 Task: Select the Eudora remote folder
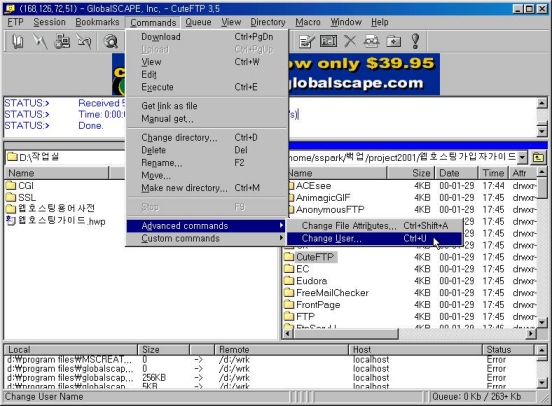(x=306, y=281)
